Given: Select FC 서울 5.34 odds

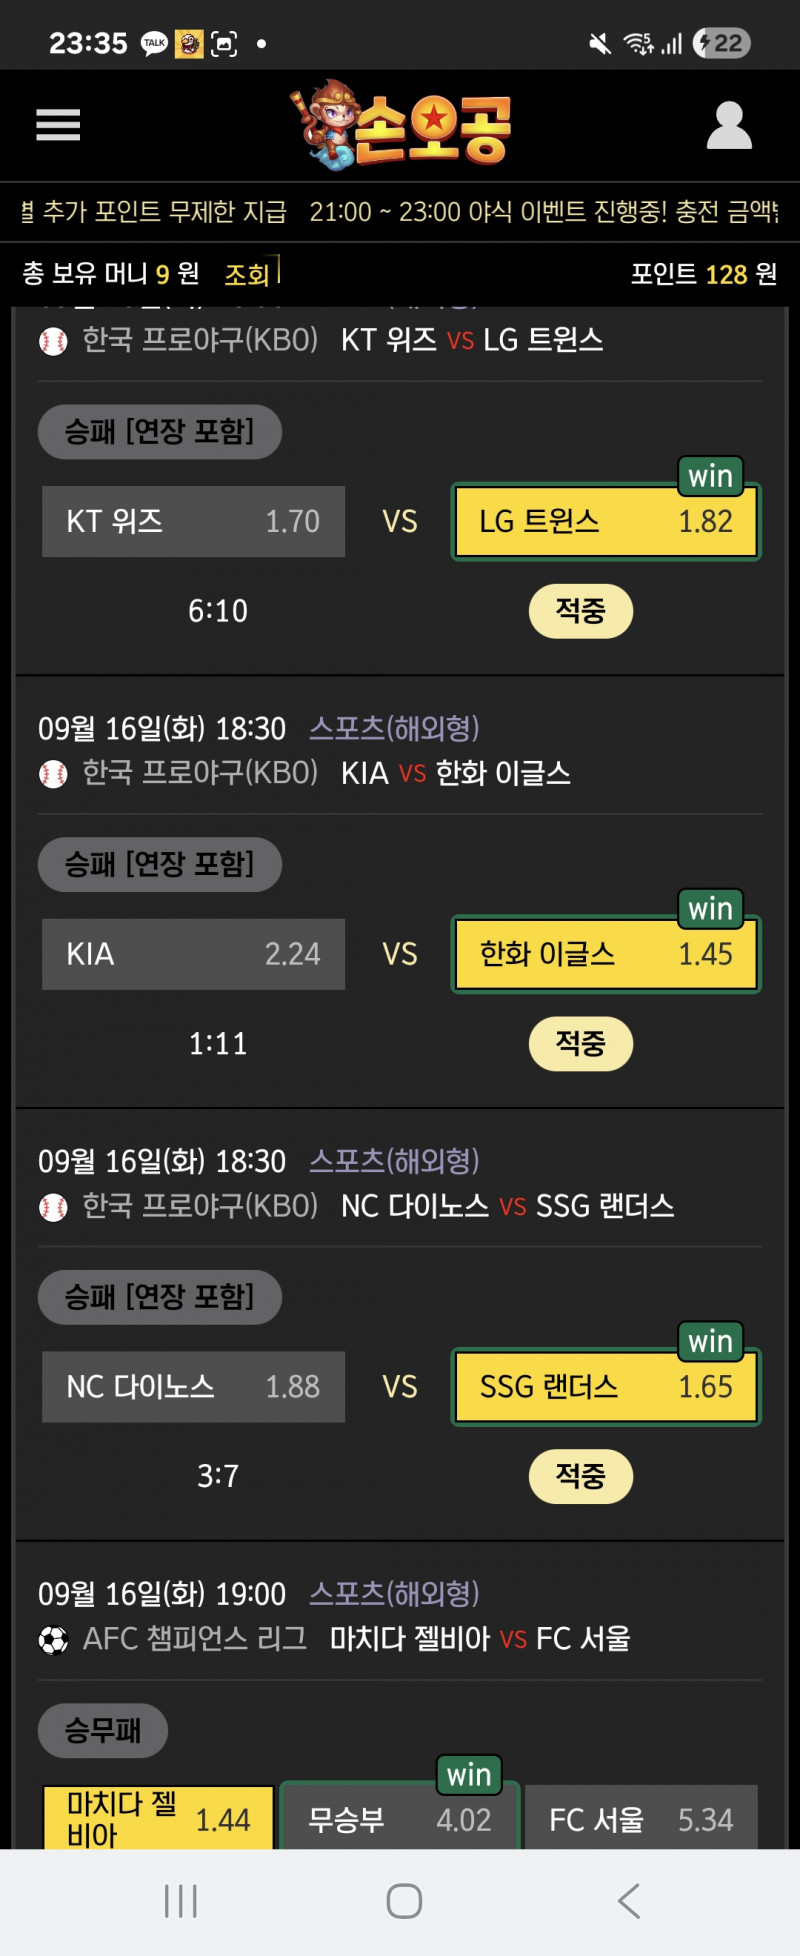Looking at the screenshot, I should (x=641, y=1819).
